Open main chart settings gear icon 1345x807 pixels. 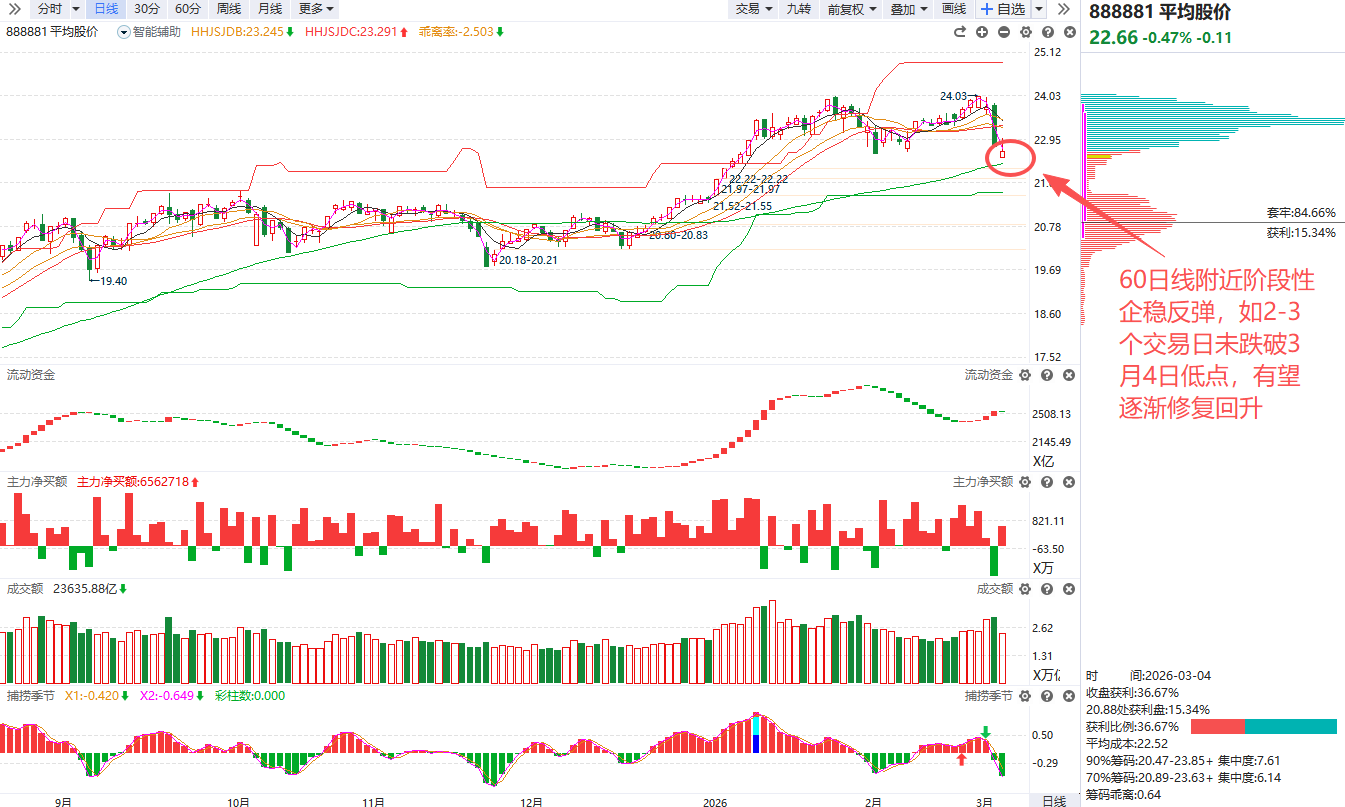coord(1025,32)
